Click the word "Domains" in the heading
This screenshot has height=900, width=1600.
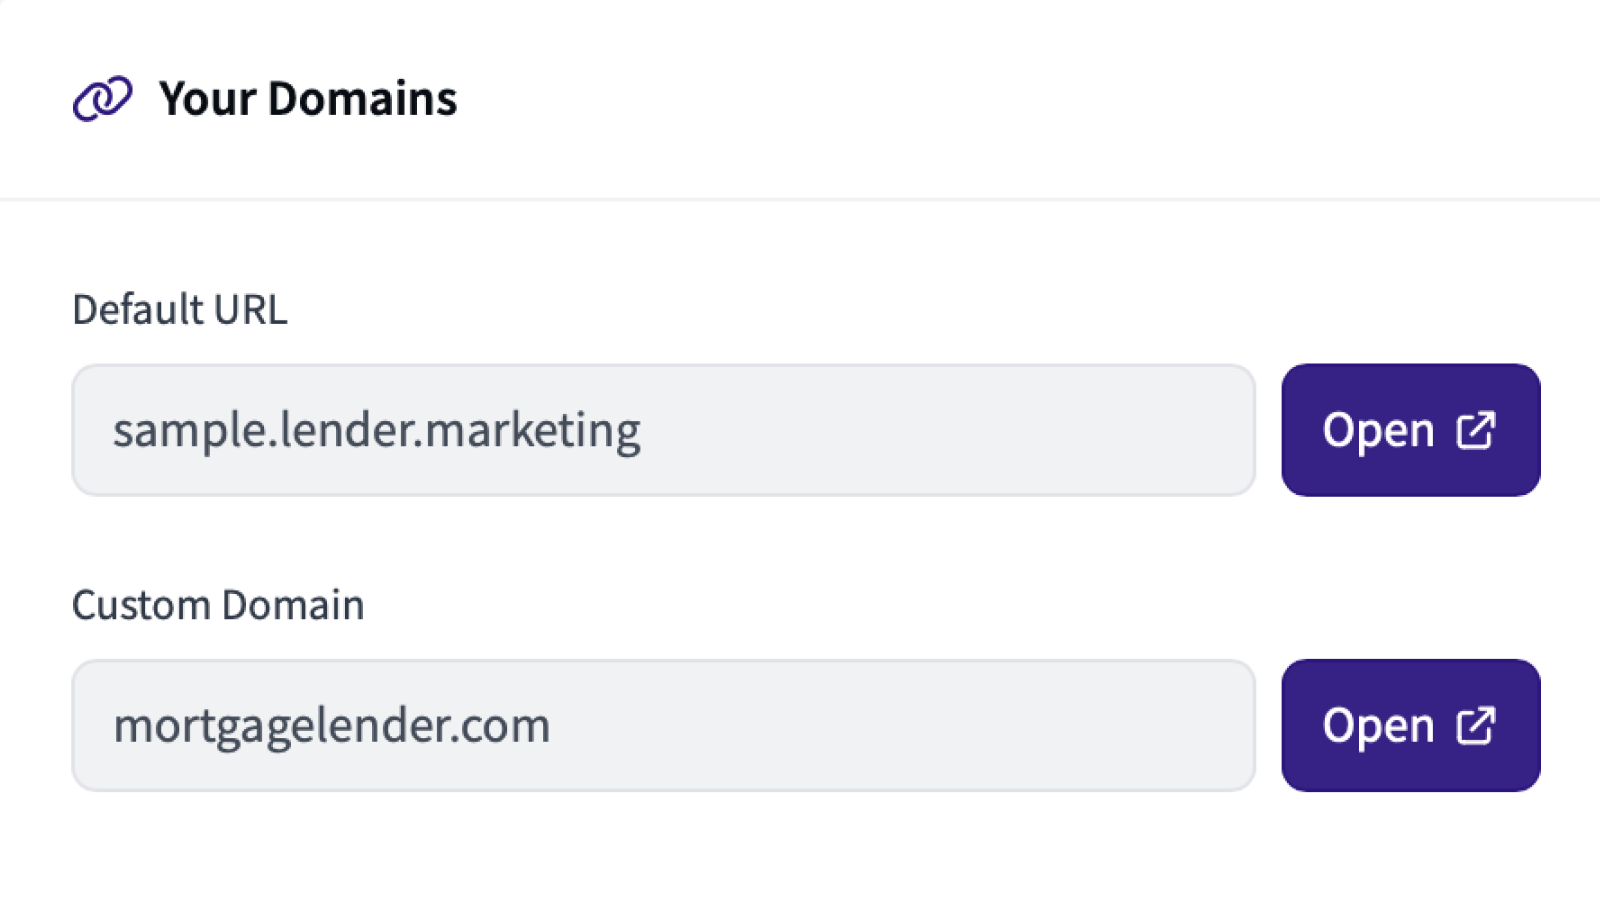click(362, 98)
